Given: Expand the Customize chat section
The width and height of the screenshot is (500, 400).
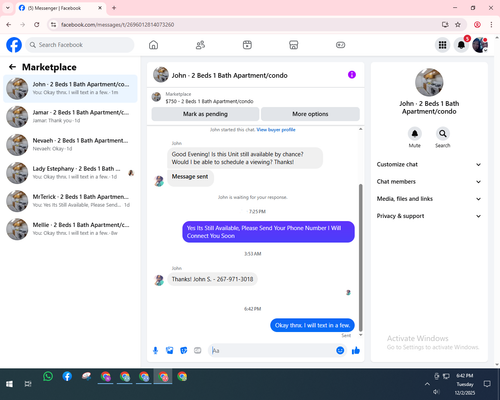Looking at the screenshot, I should [429, 164].
